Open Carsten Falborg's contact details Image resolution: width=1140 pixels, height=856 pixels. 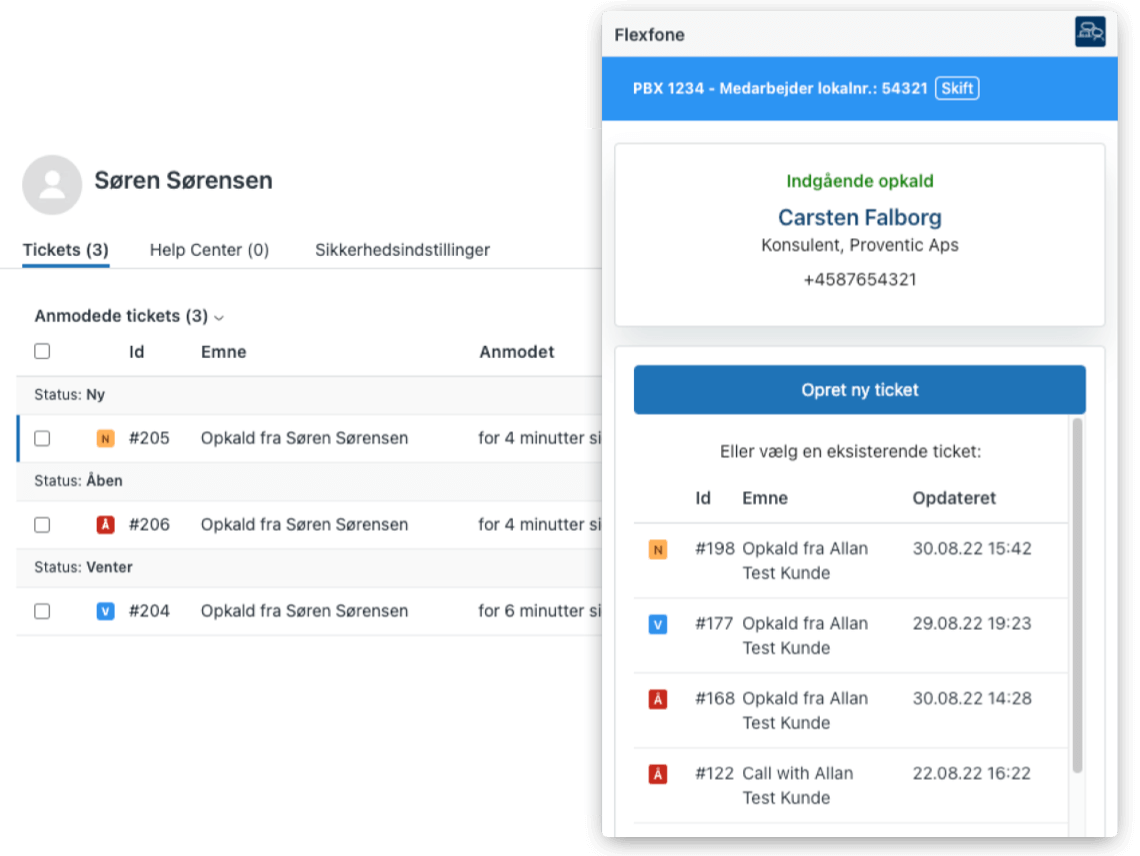(x=859, y=217)
